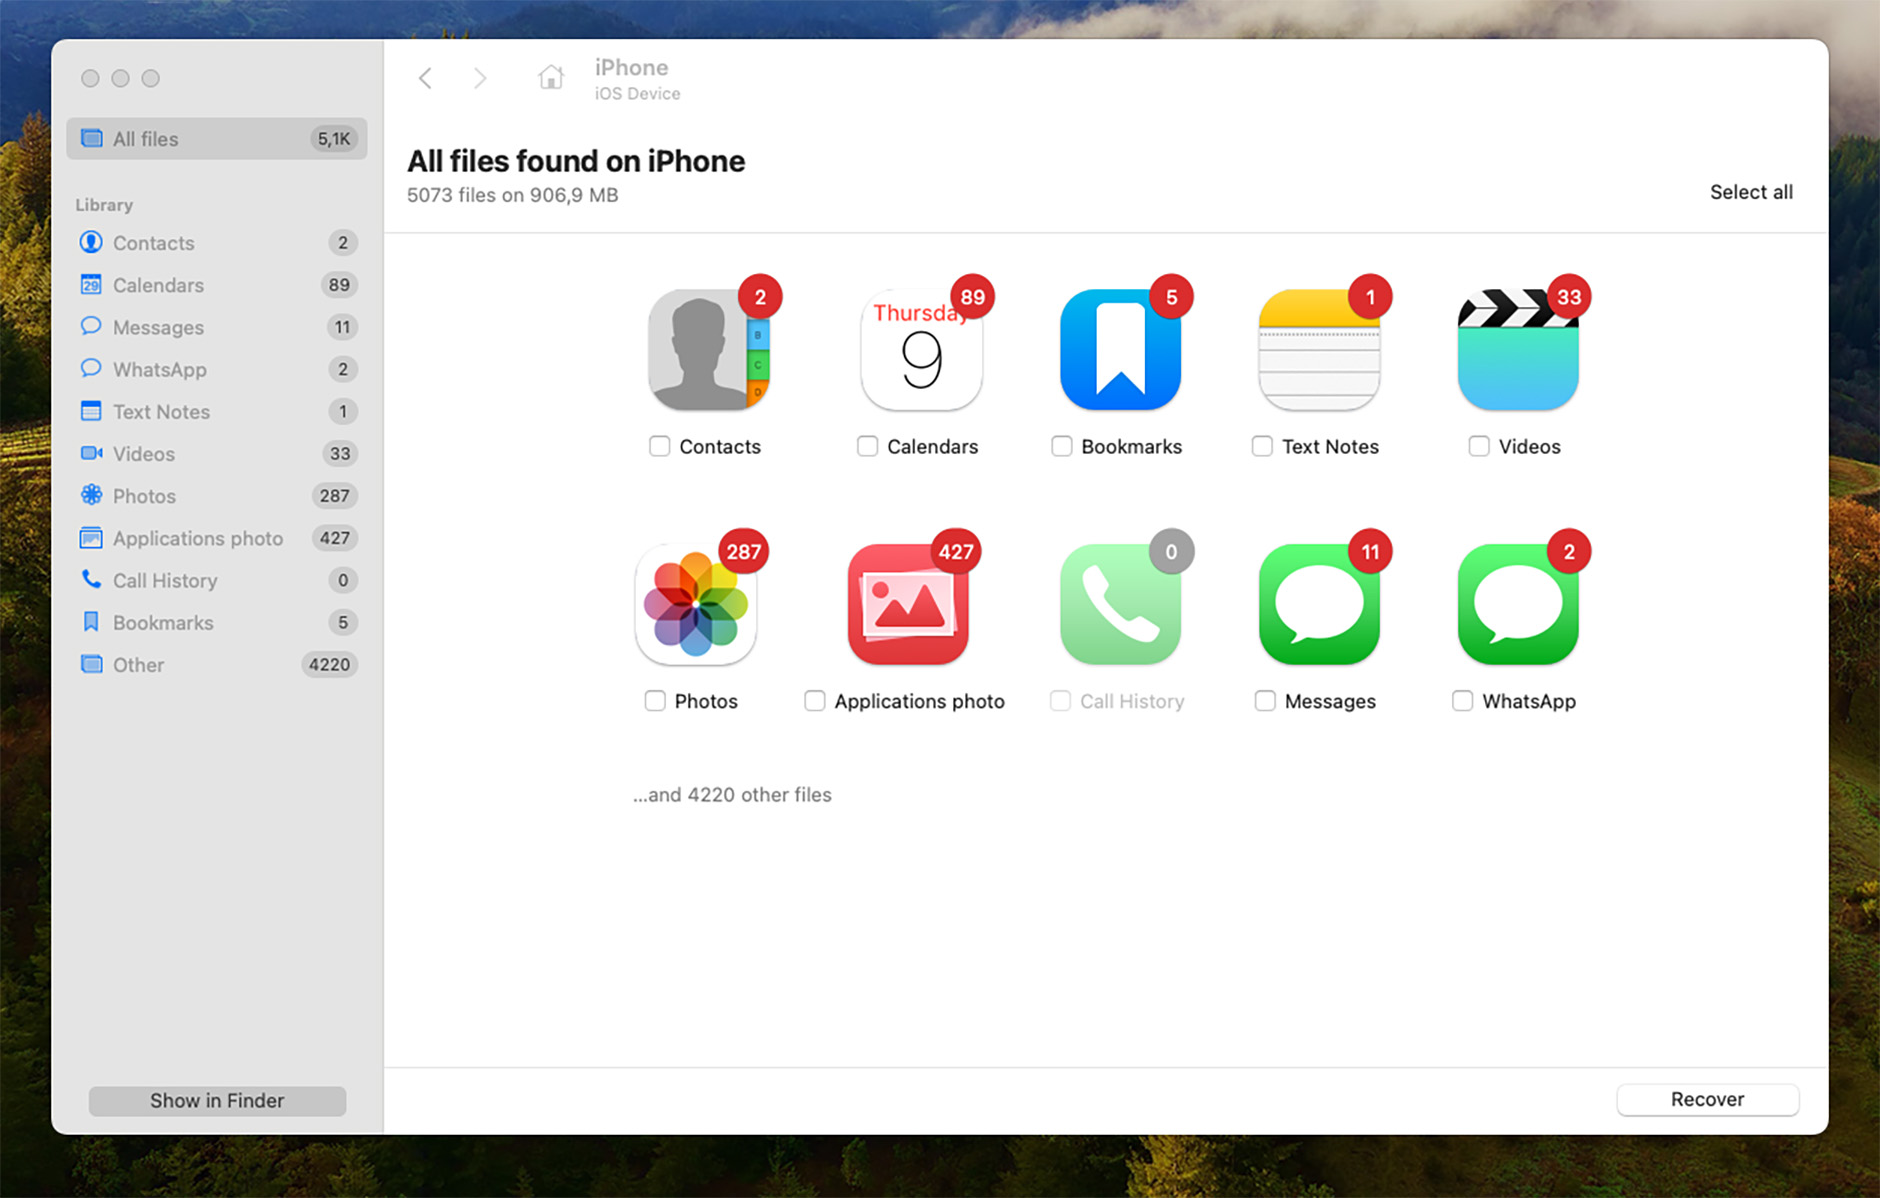Open the Photos flower icon
The image size is (1880, 1198).
tap(696, 605)
